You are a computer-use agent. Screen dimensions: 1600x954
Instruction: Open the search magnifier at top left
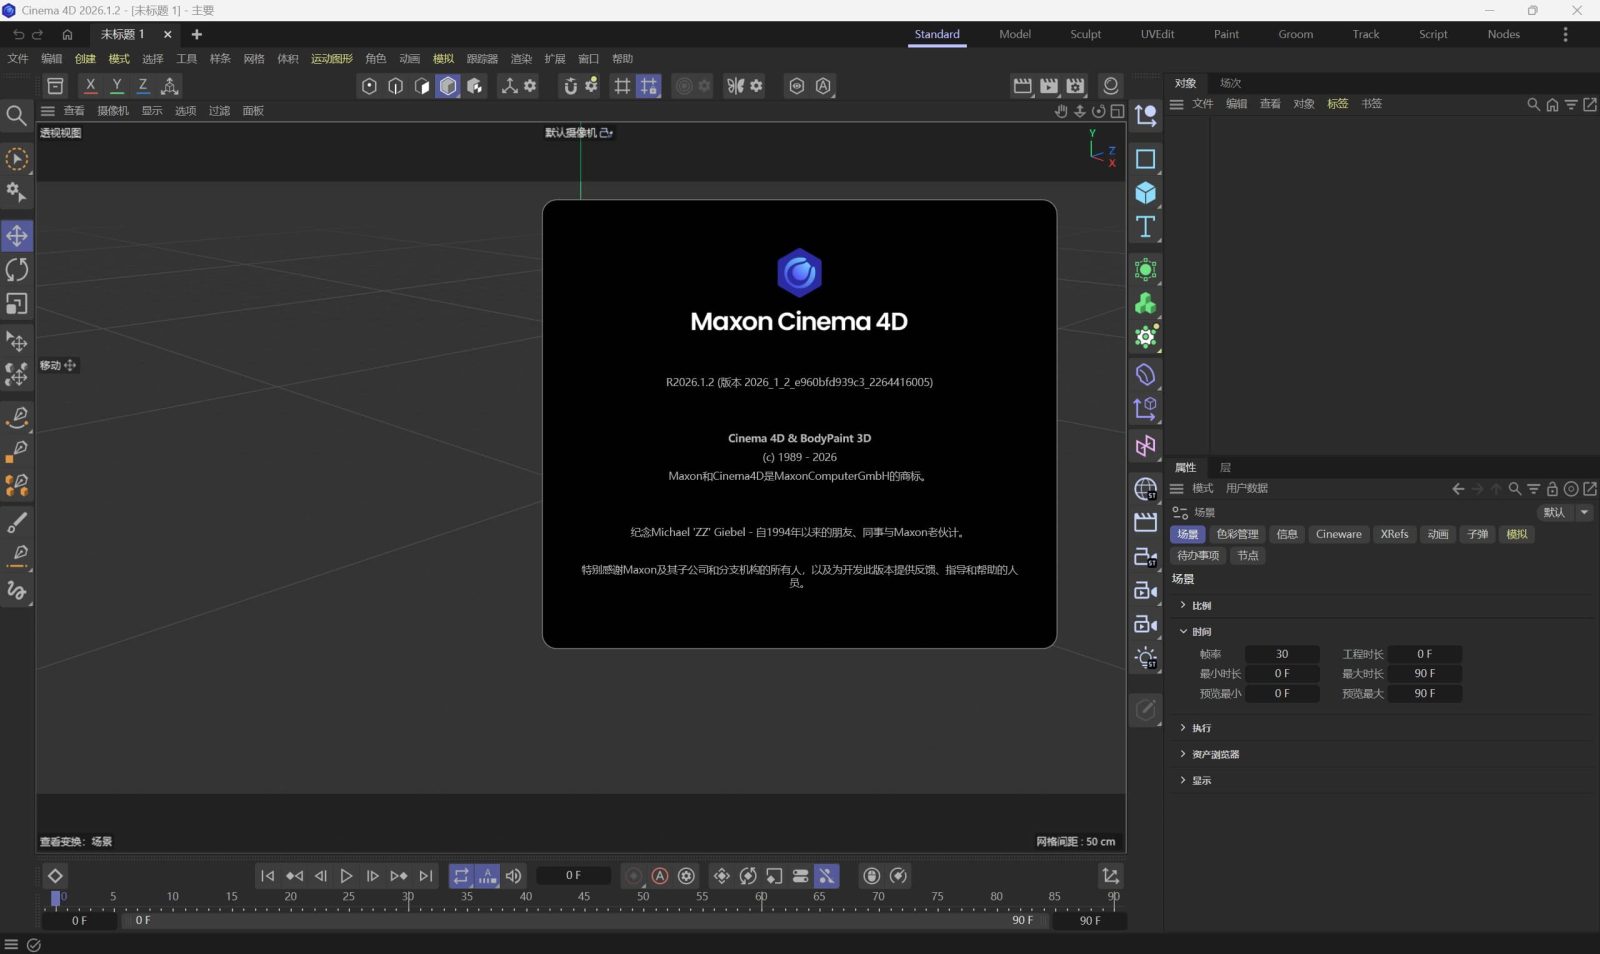point(16,116)
